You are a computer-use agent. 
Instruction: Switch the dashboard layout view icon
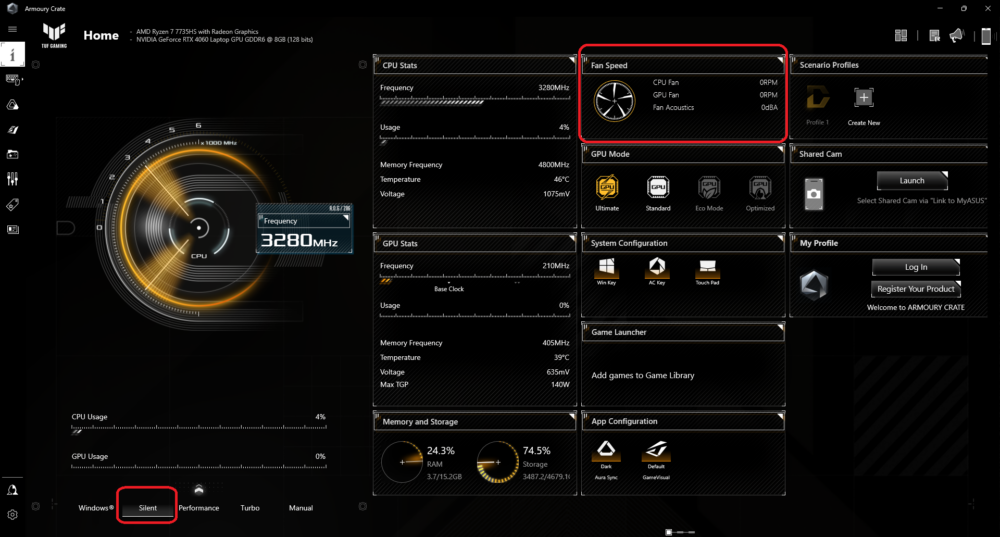coord(901,36)
